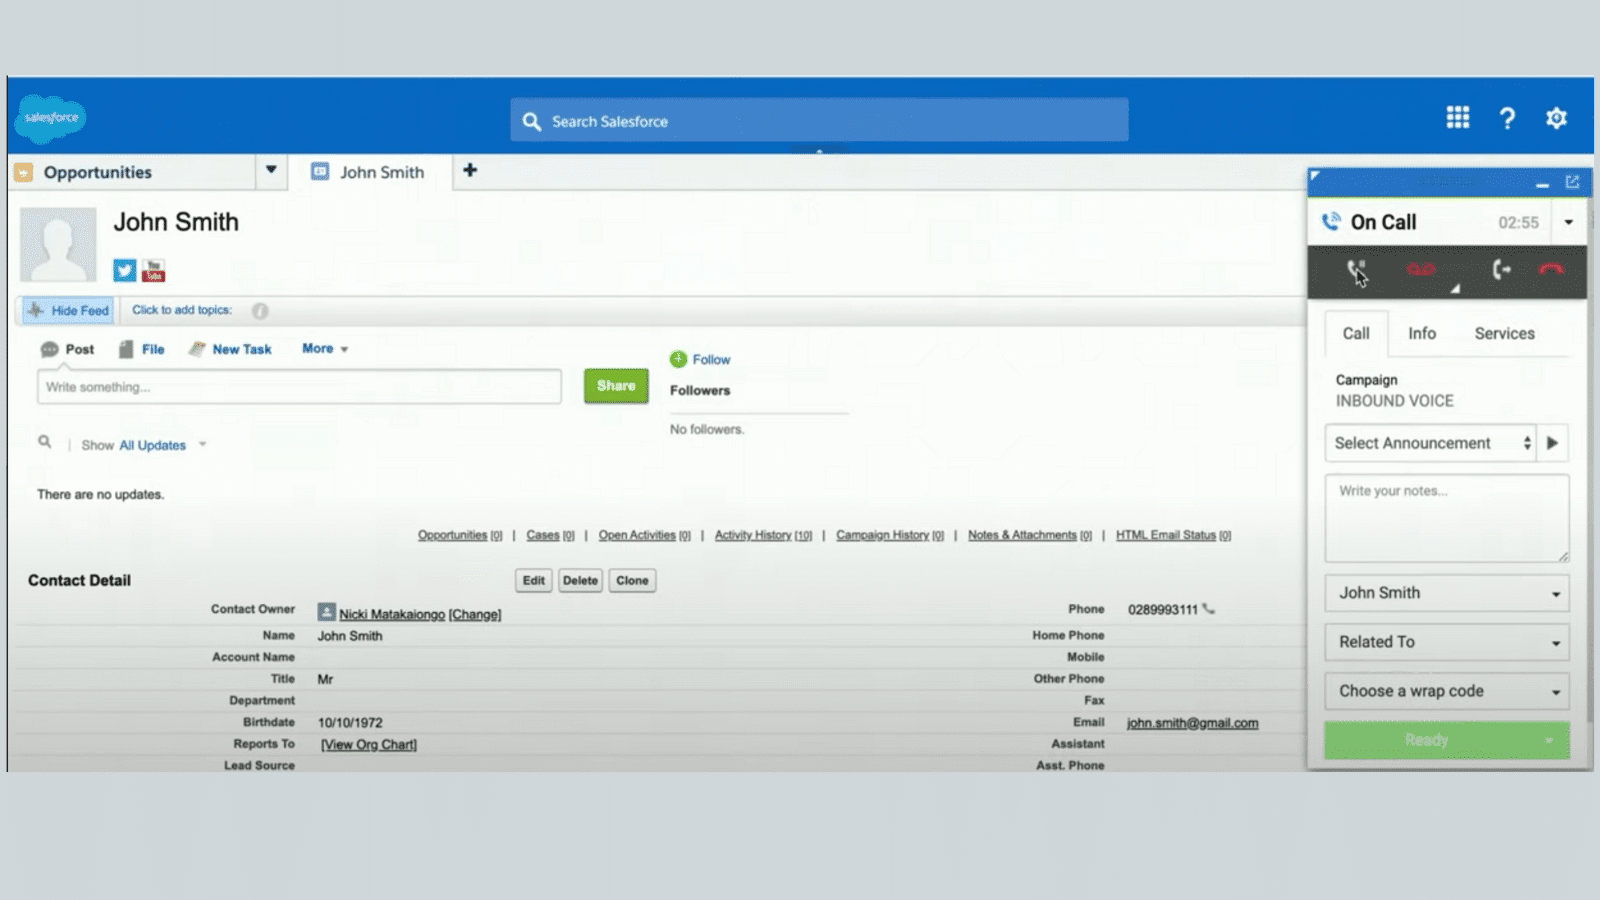Click the Follow link
Screen dimensions: 1600x900
tap(711, 360)
